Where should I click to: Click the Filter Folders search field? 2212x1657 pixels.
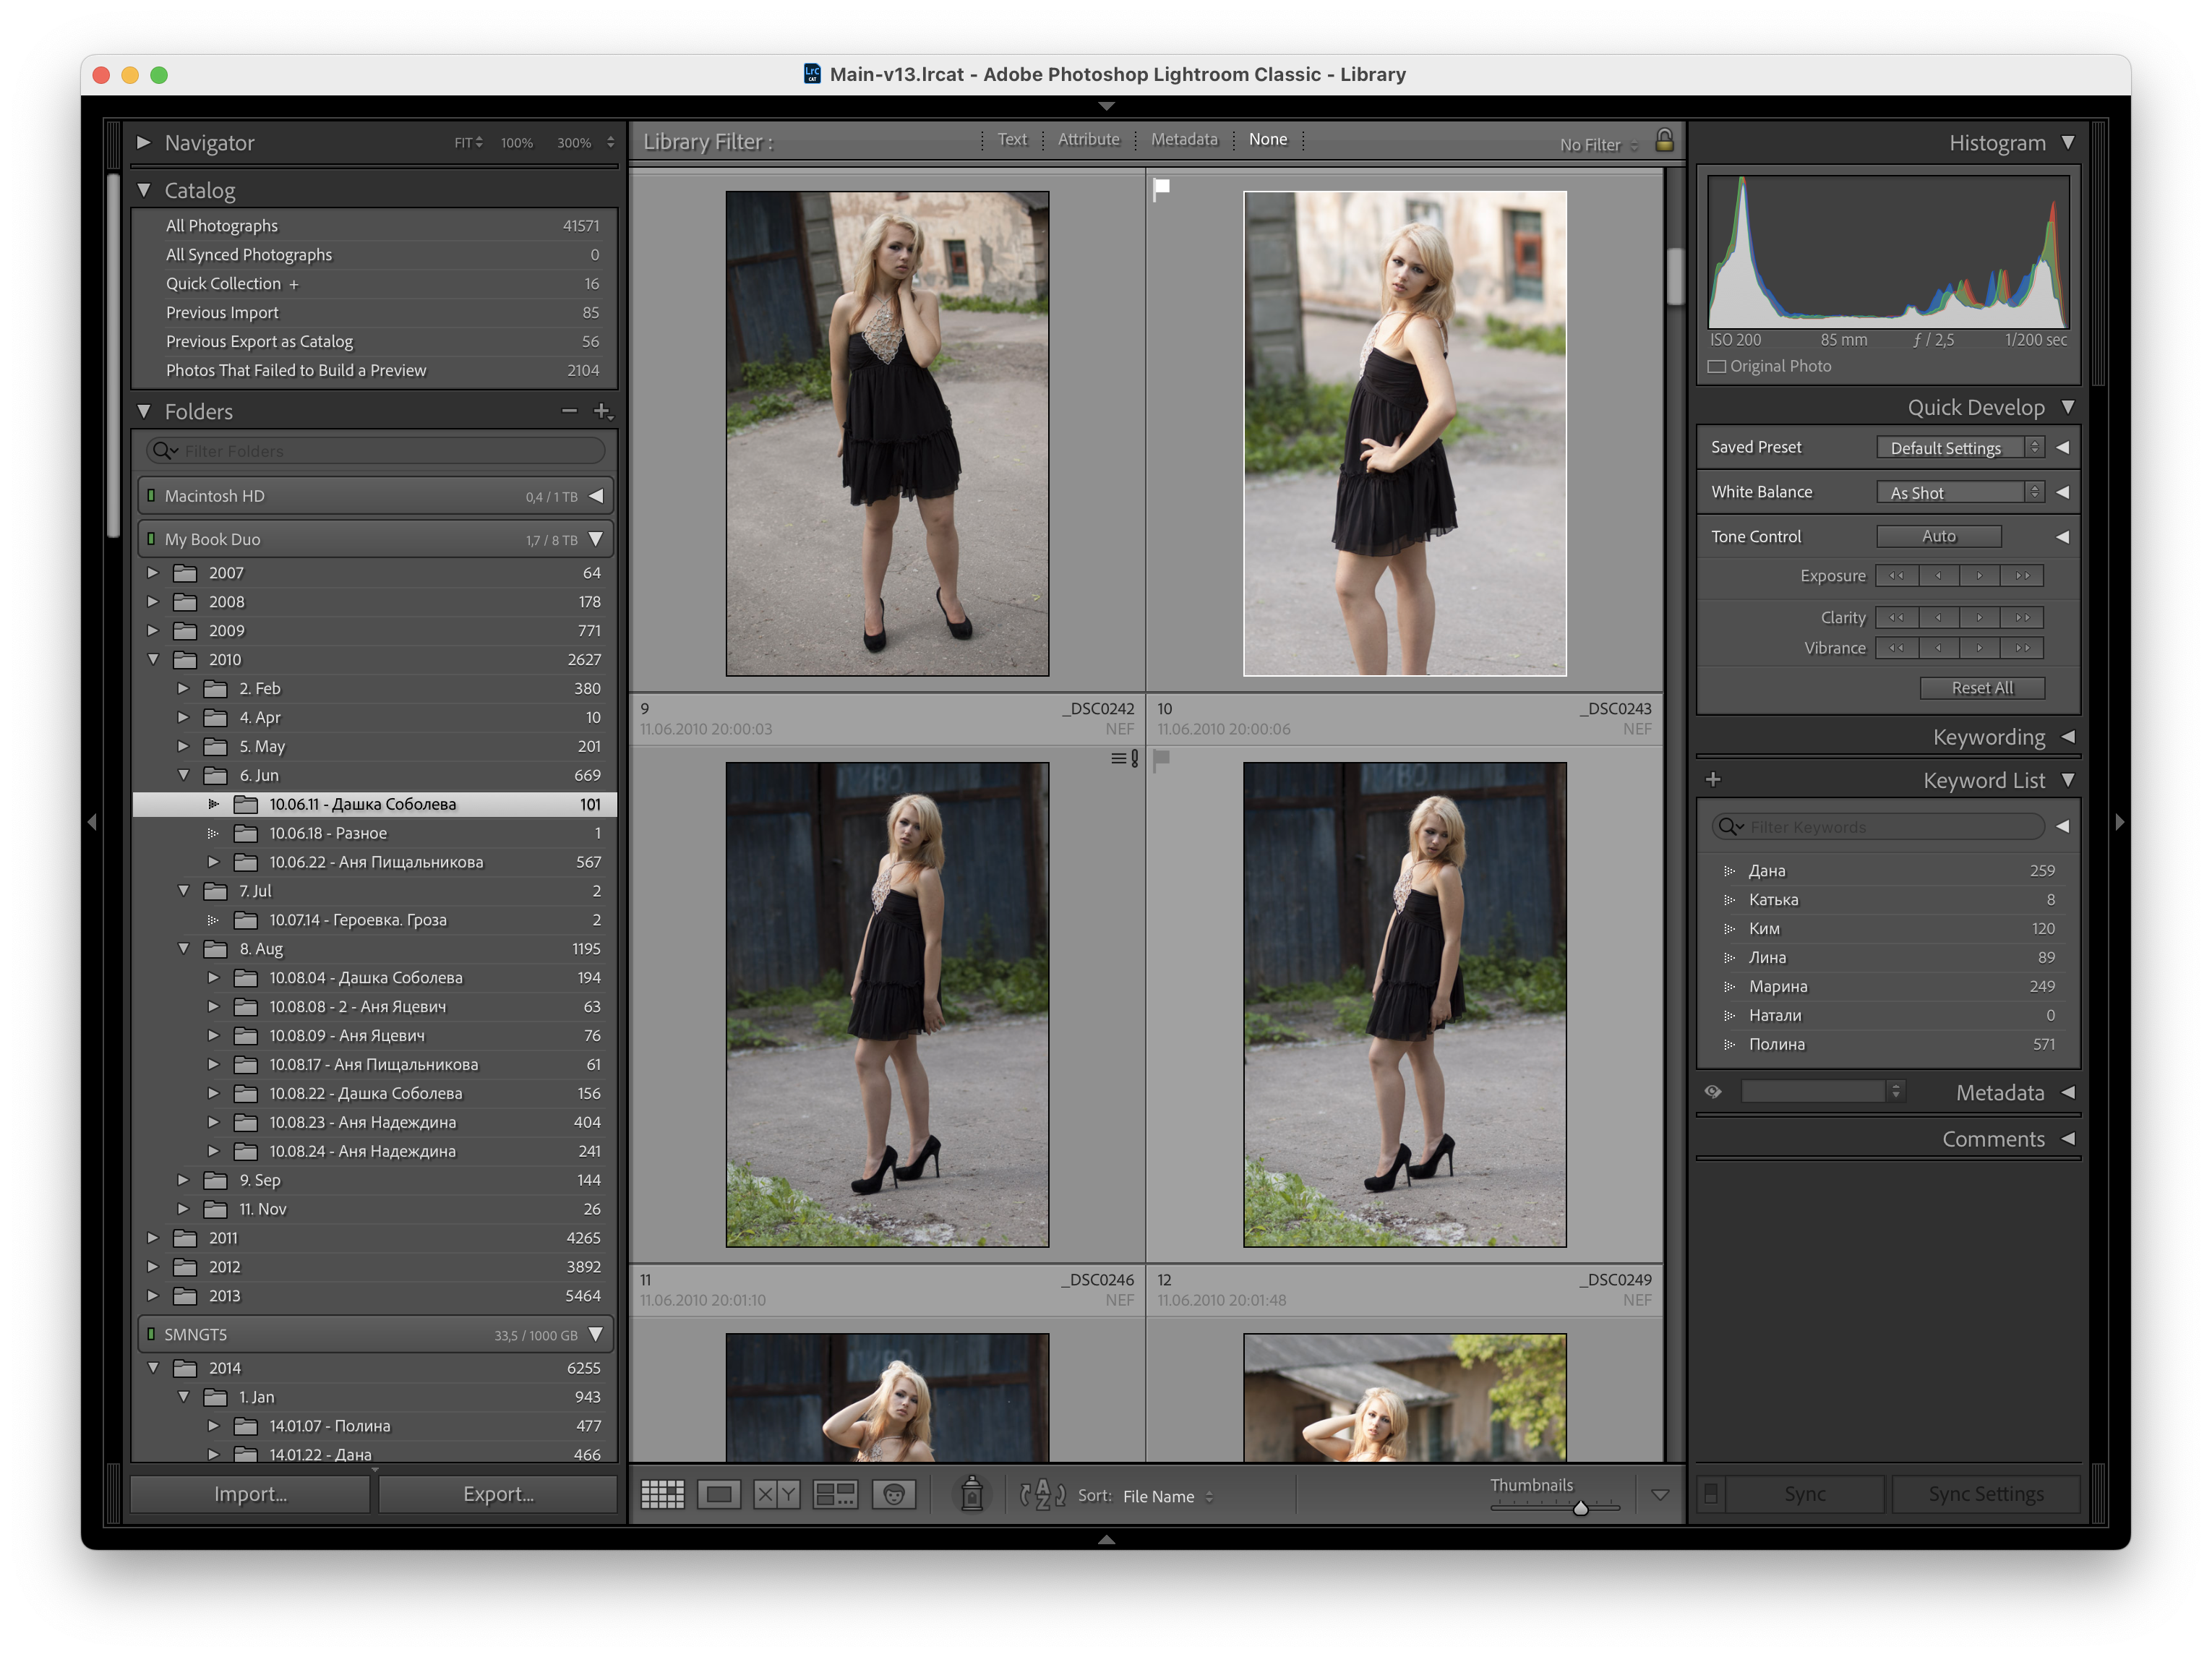[x=376, y=451]
